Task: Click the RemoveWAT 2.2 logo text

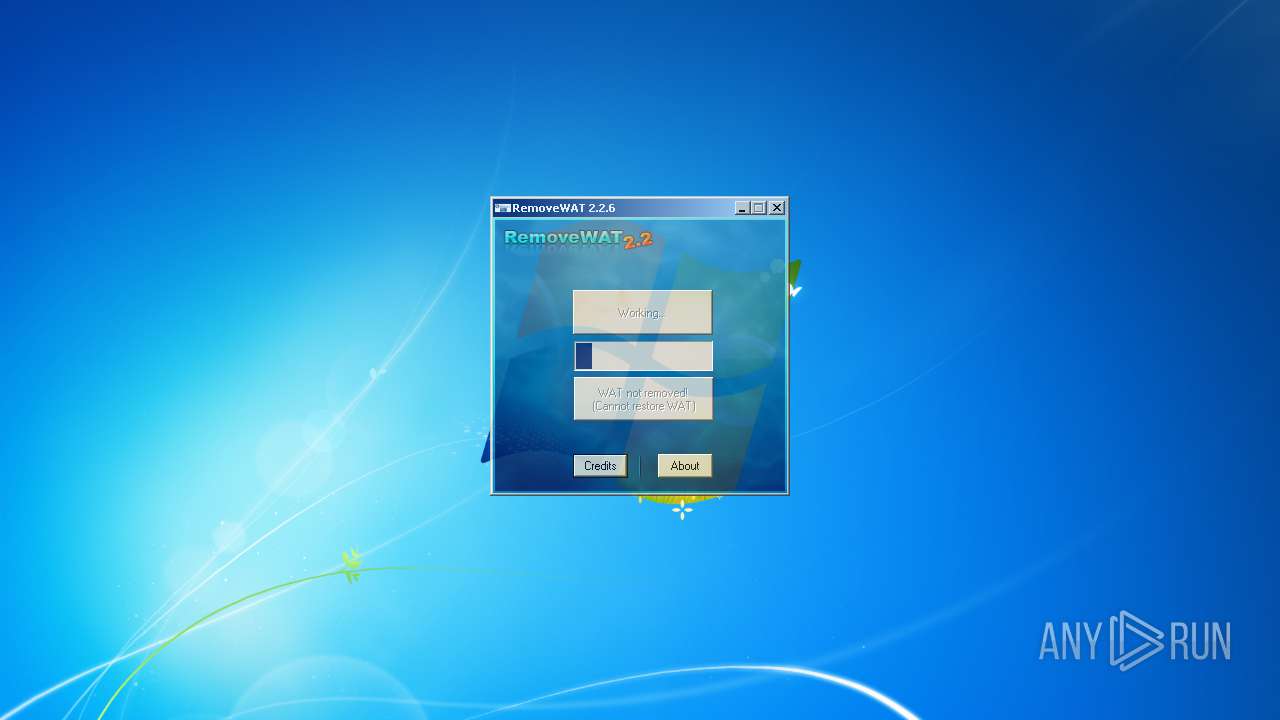Action: 578,239
